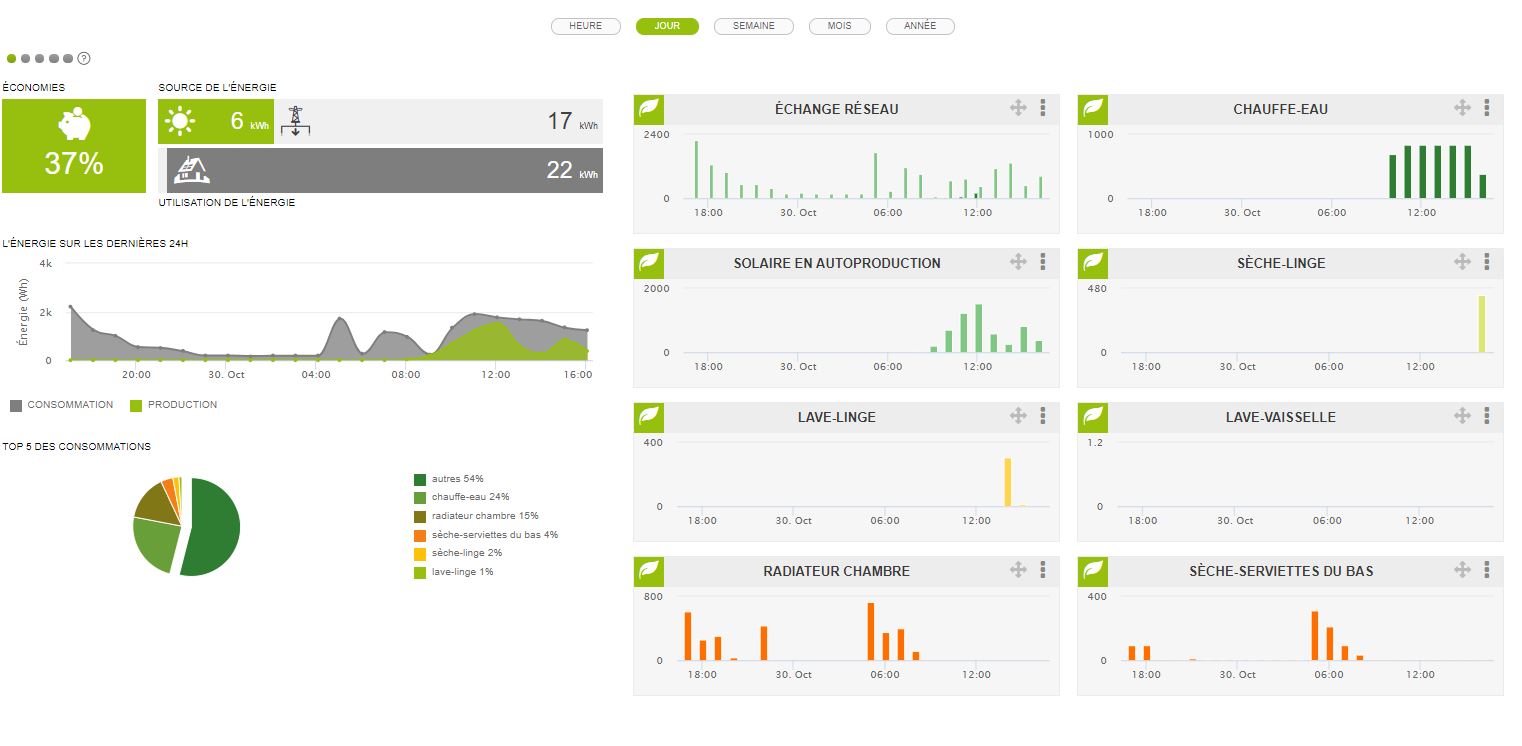Click the chauffe-eau 24% legend color swatch
The height and width of the screenshot is (746, 1522).
point(420,497)
